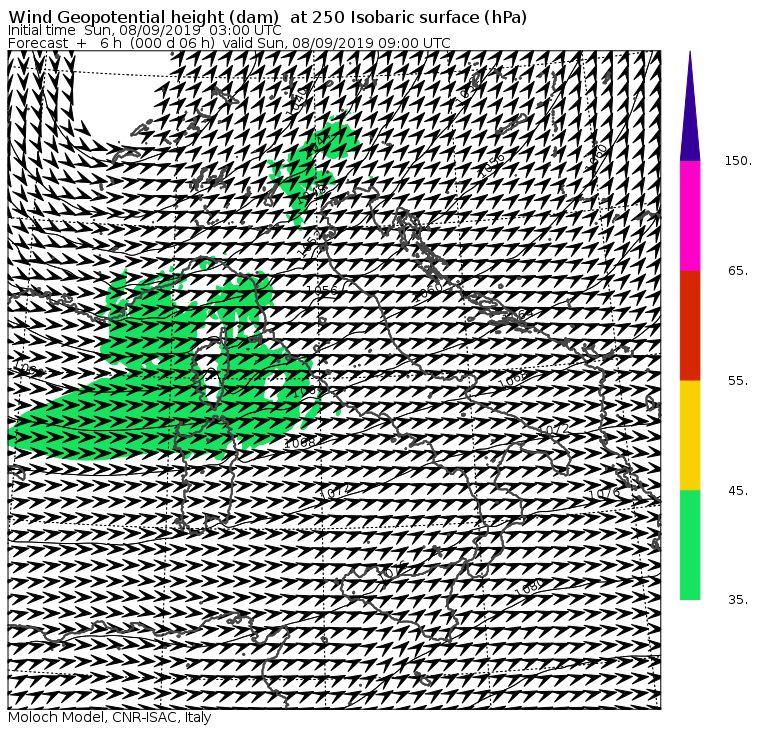This screenshot has height=731, width=760.
Task: Click the '150.' legend value label
Action: (x=738, y=161)
